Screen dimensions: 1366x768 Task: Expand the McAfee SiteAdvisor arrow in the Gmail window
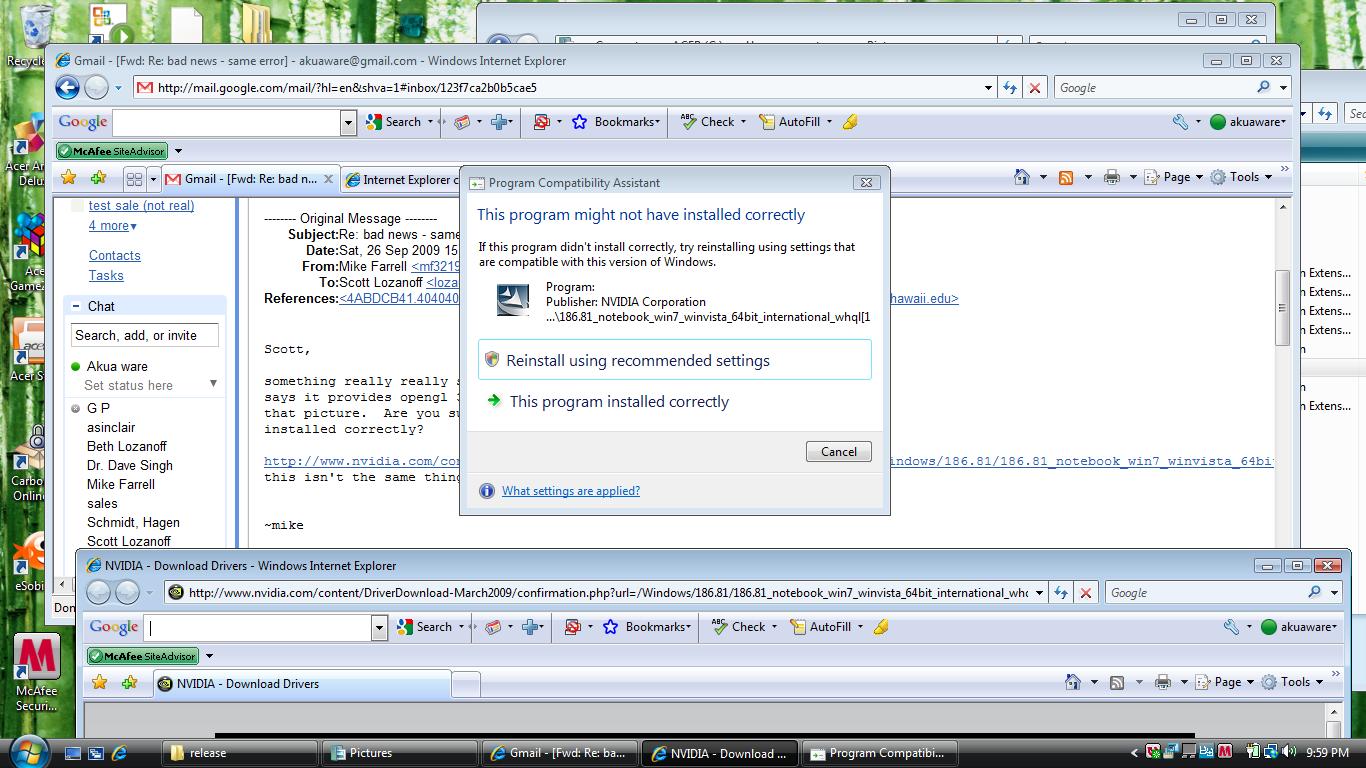click(178, 151)
